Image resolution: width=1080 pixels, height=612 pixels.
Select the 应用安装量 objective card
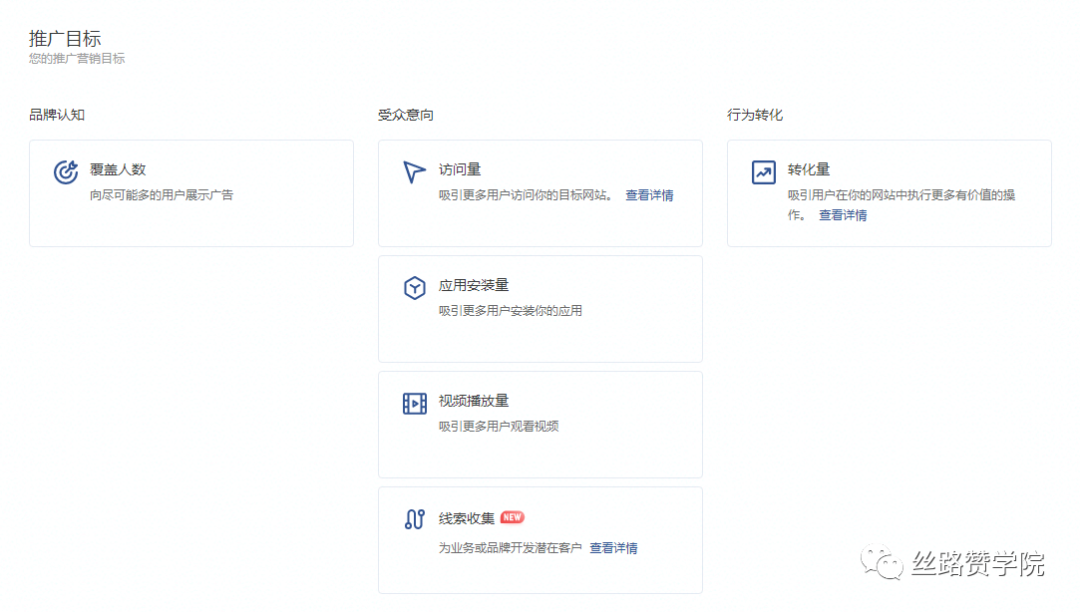540,308
